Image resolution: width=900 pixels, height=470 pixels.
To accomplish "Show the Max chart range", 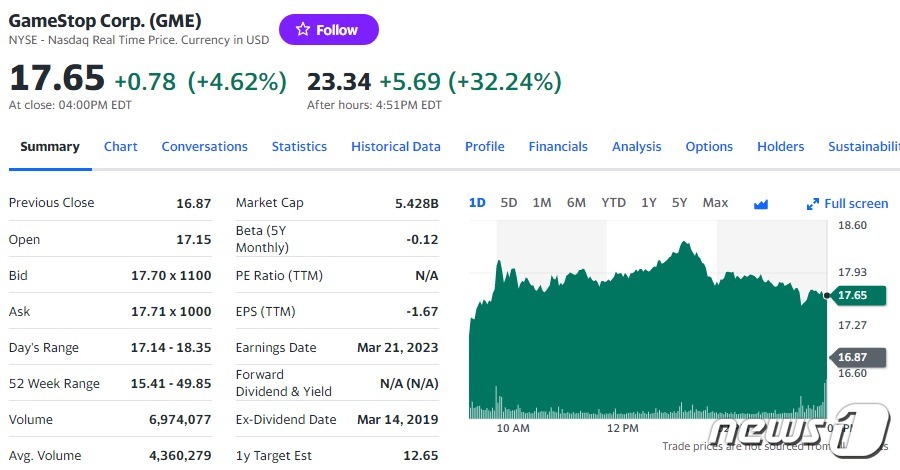I will [715, 203].
